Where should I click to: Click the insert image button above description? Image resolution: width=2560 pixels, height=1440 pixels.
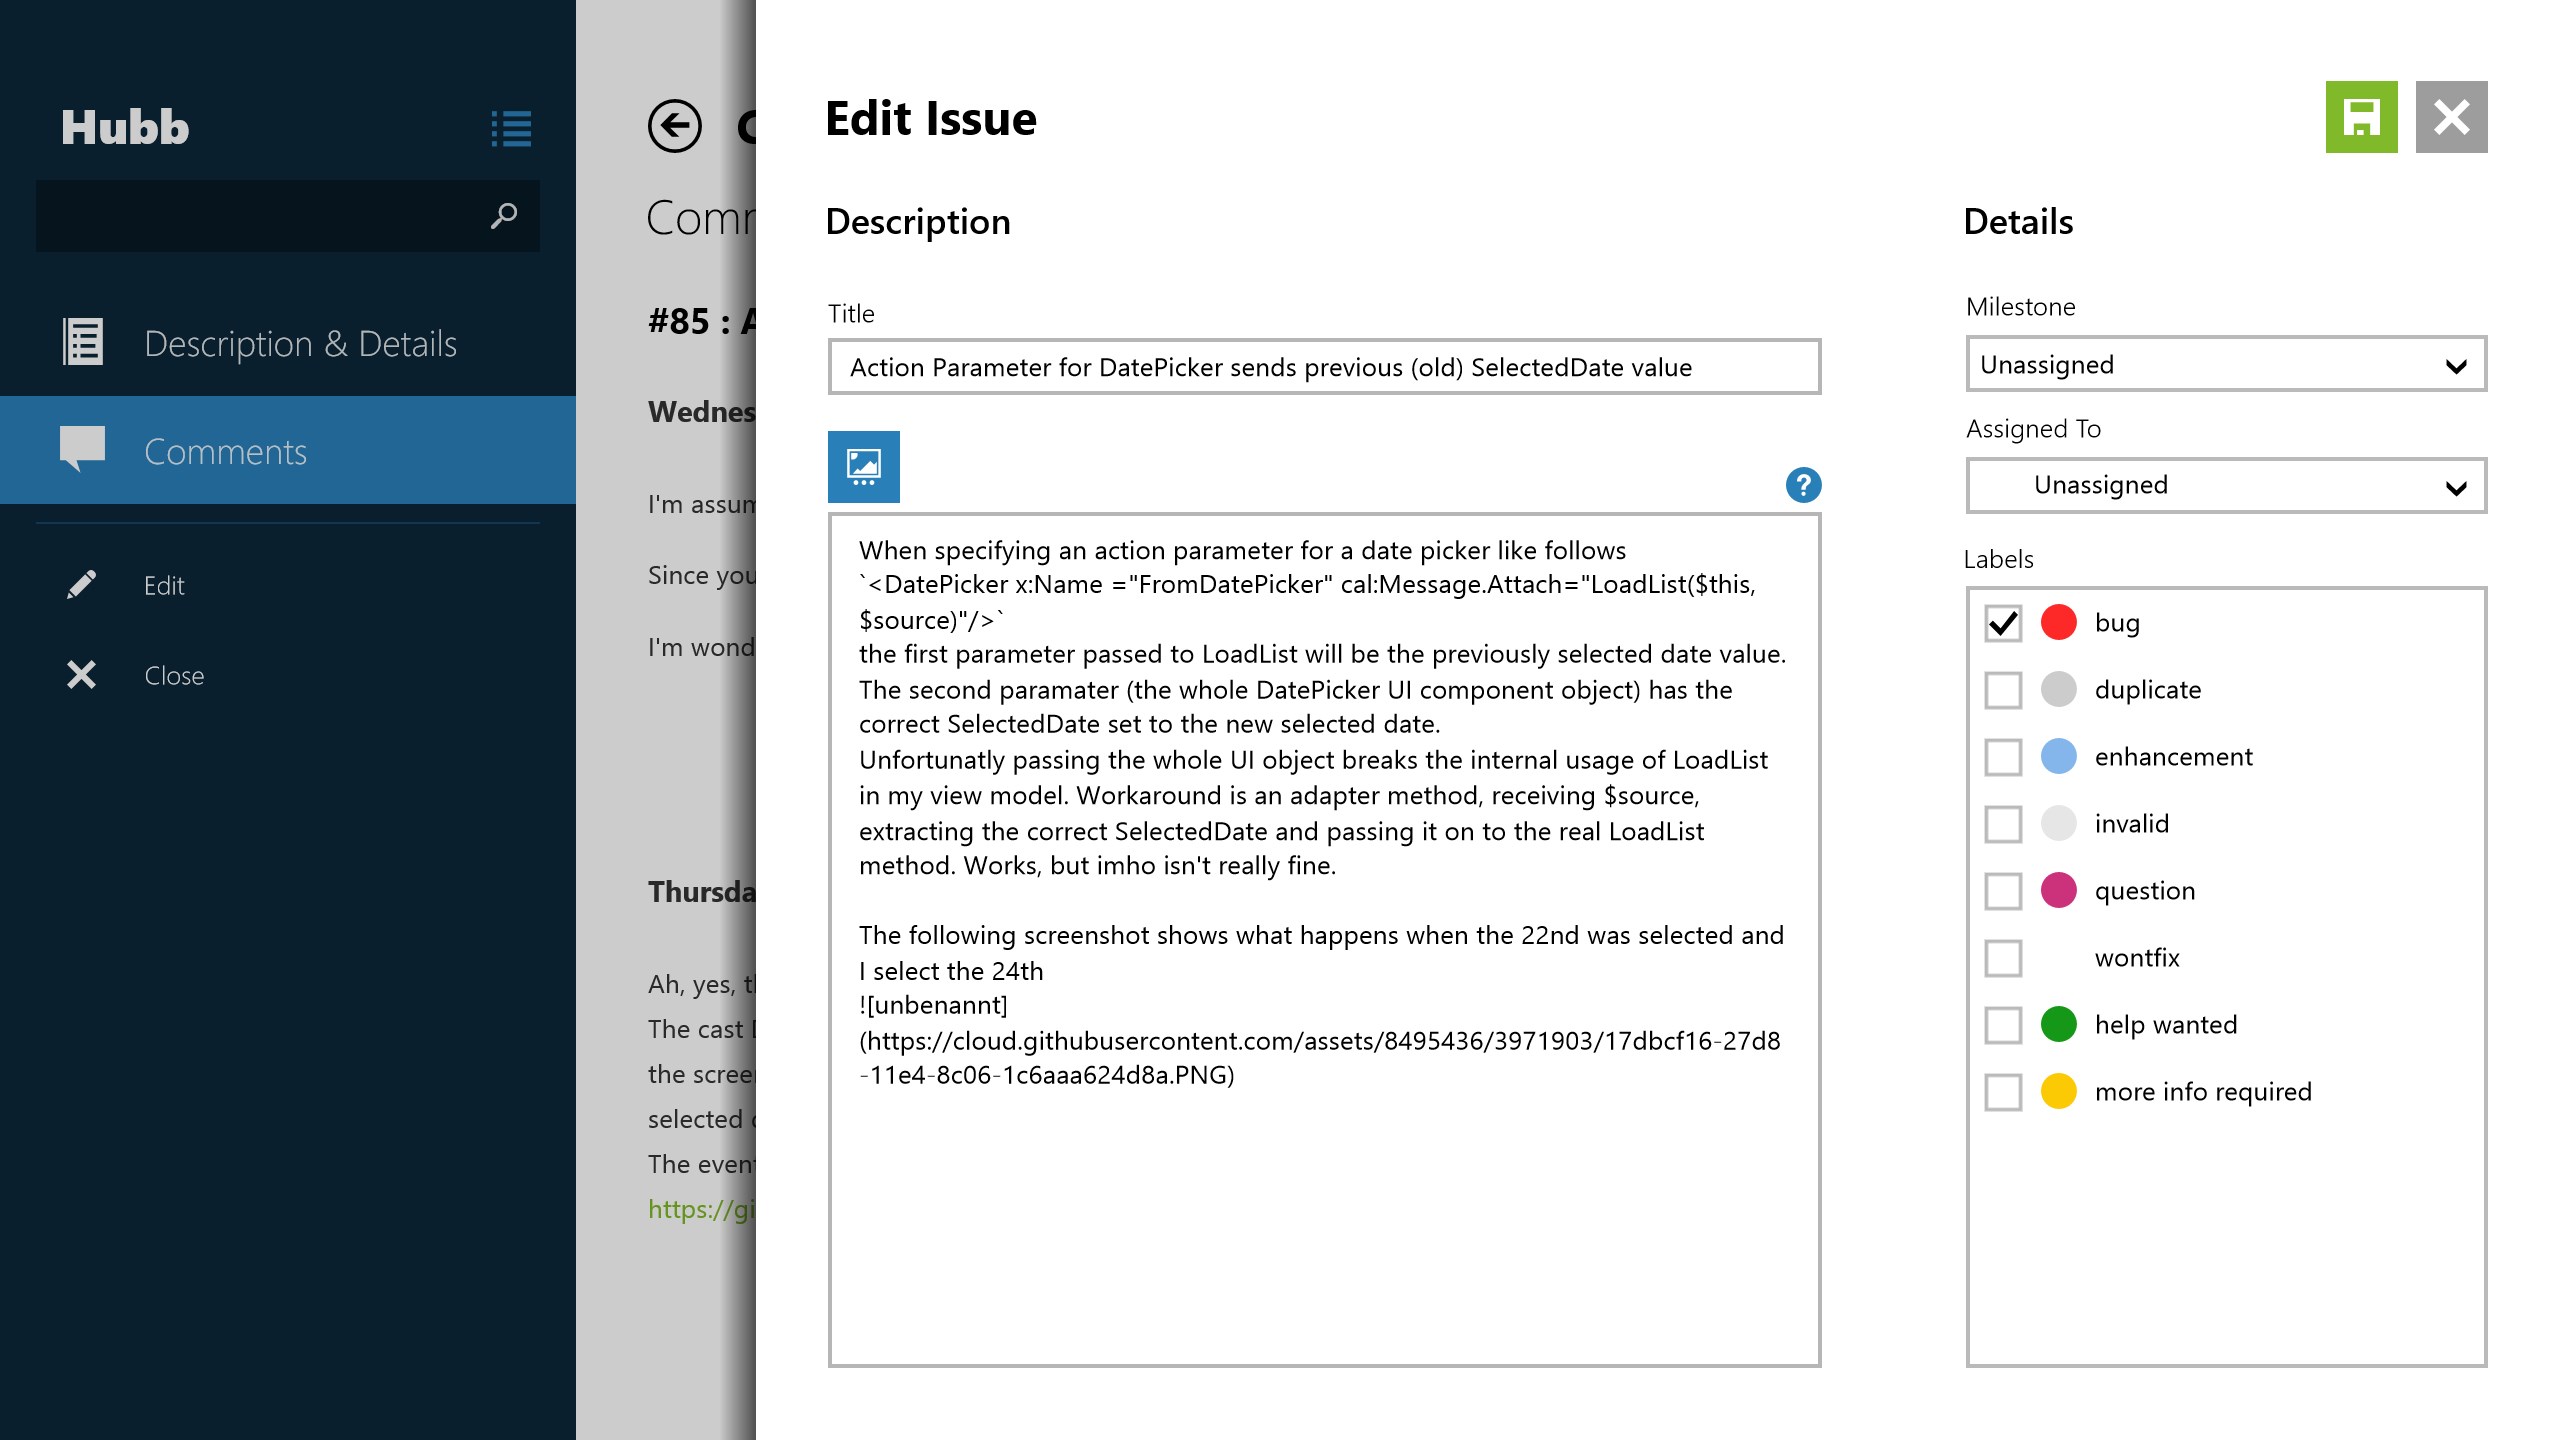click(x=863, y=467)
